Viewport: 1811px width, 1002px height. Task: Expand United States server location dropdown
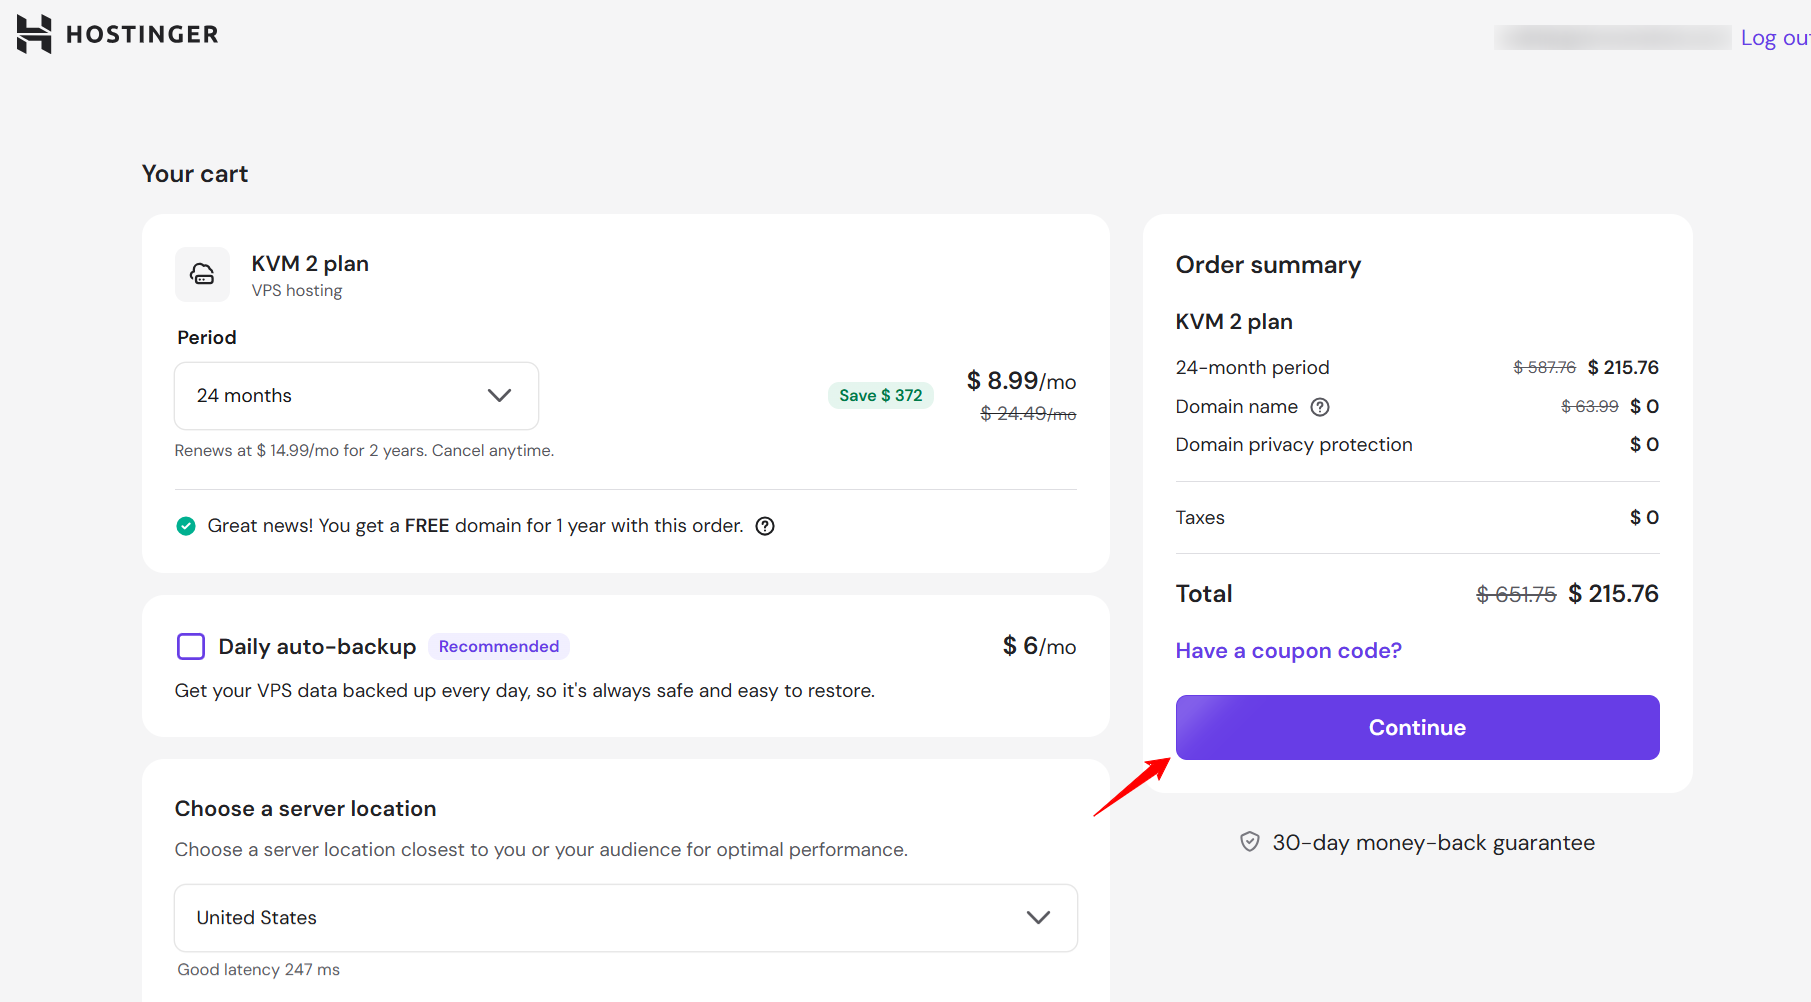(x=626, y=918)
